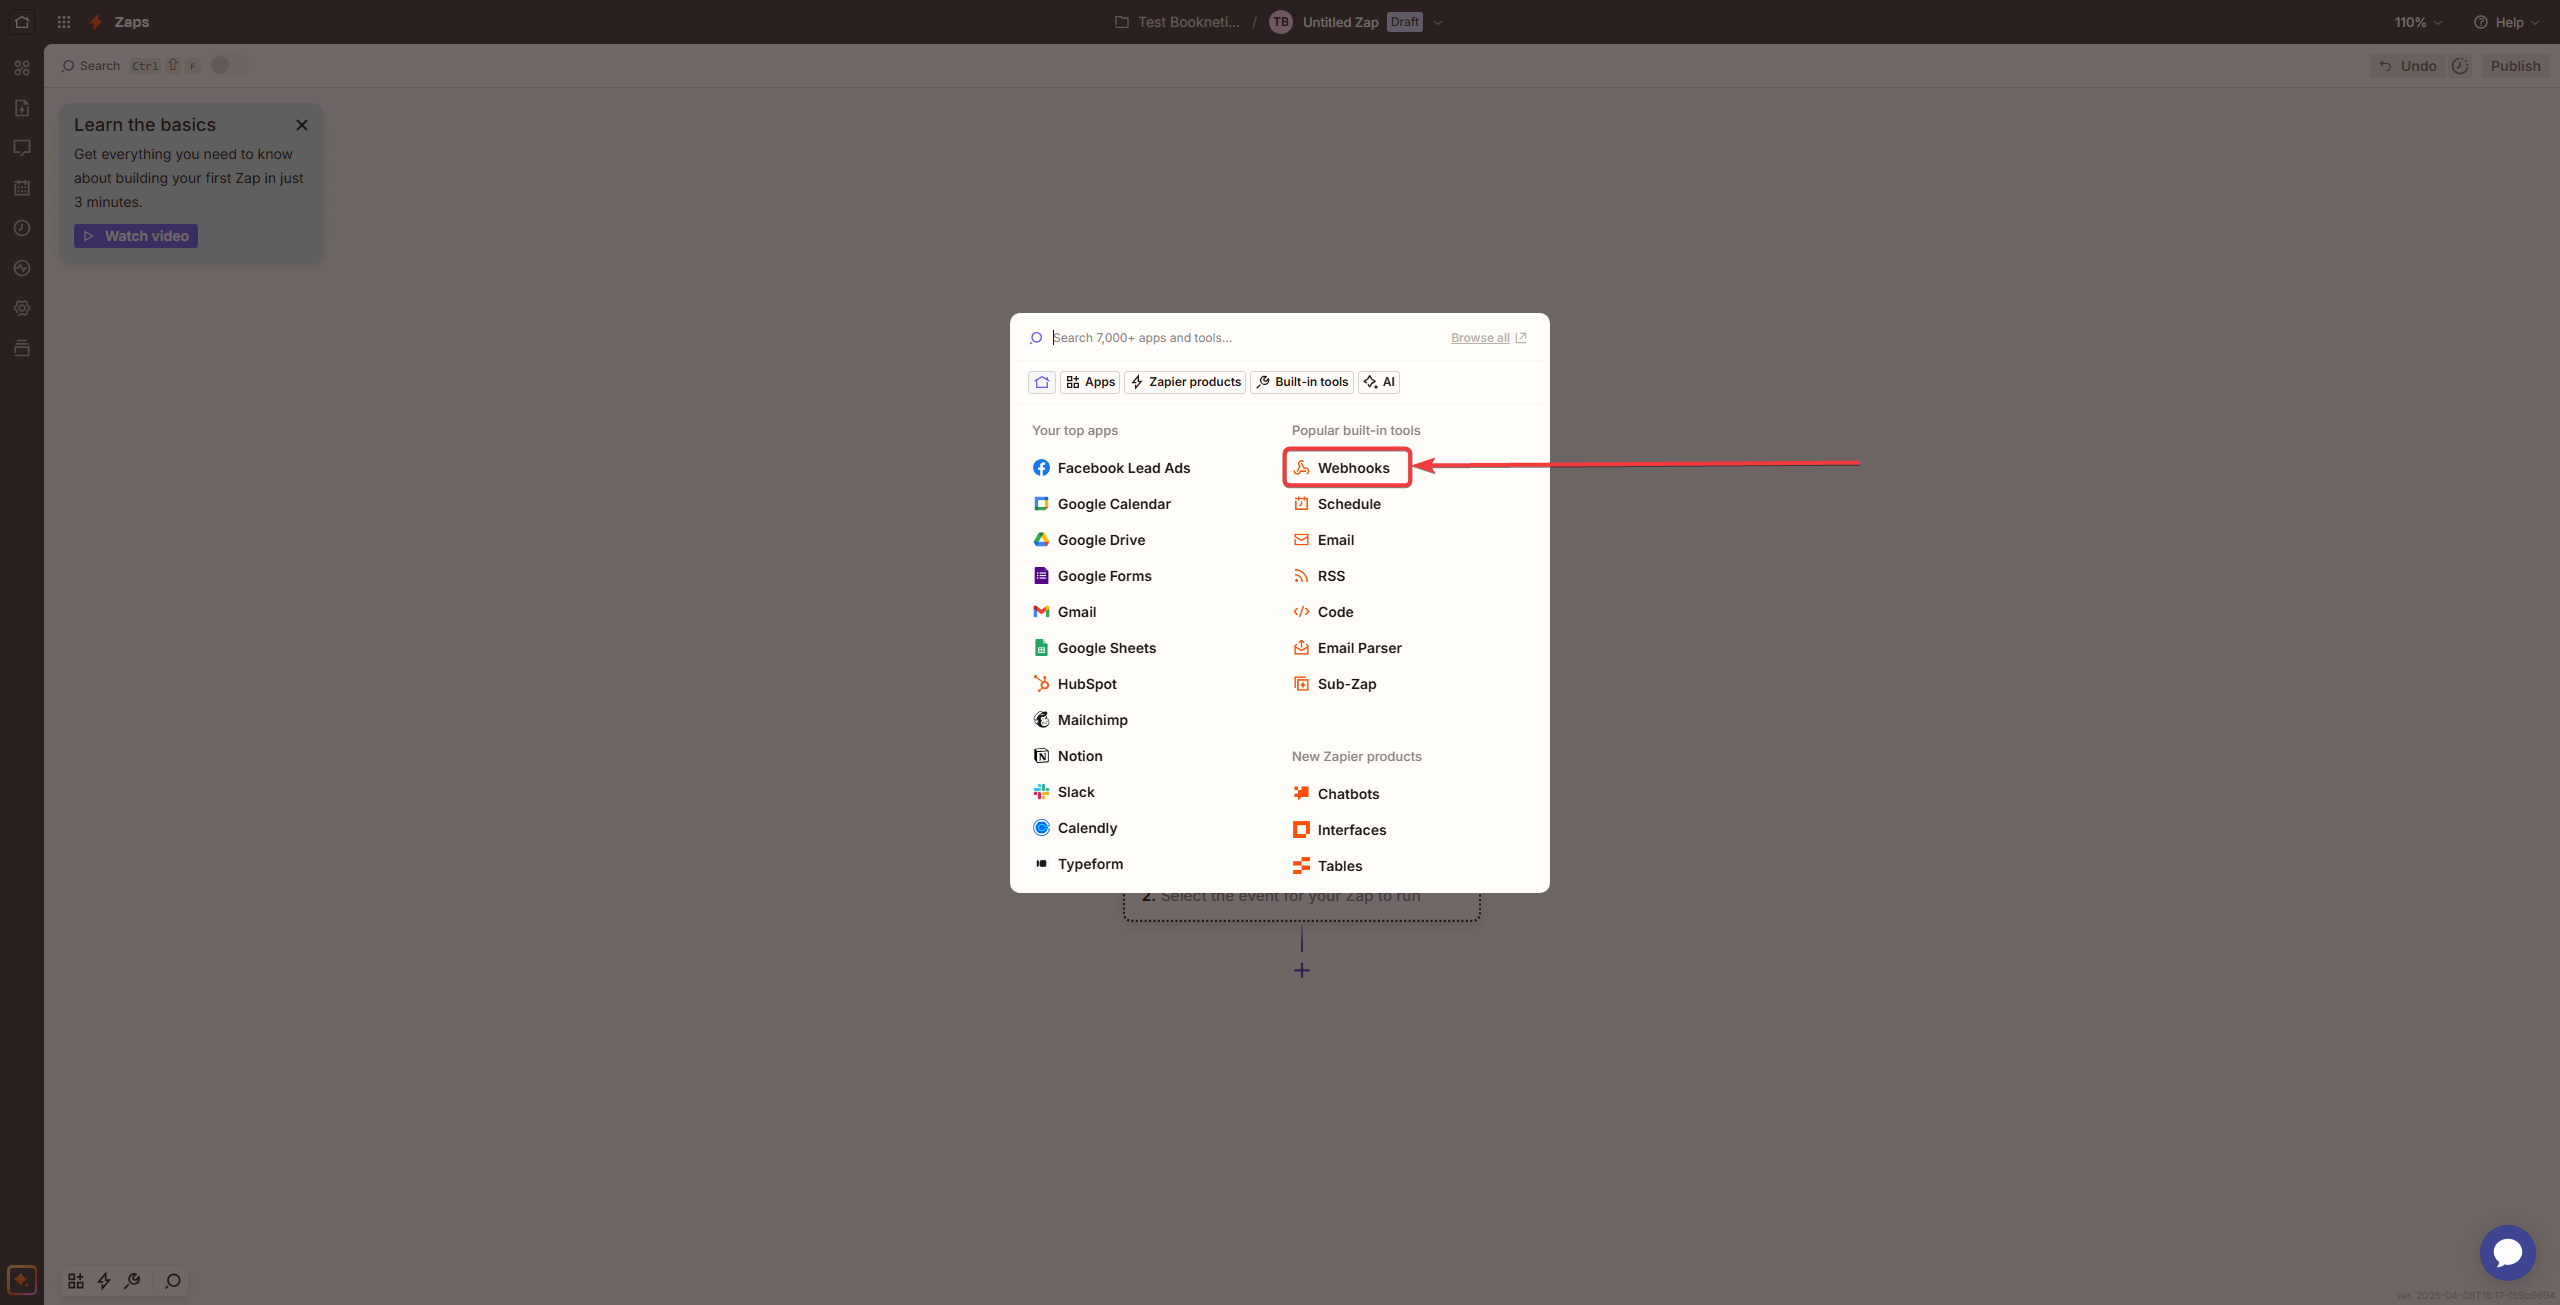Click the lightning bolt icon in the bottom toolbar

click(104, 1281)
